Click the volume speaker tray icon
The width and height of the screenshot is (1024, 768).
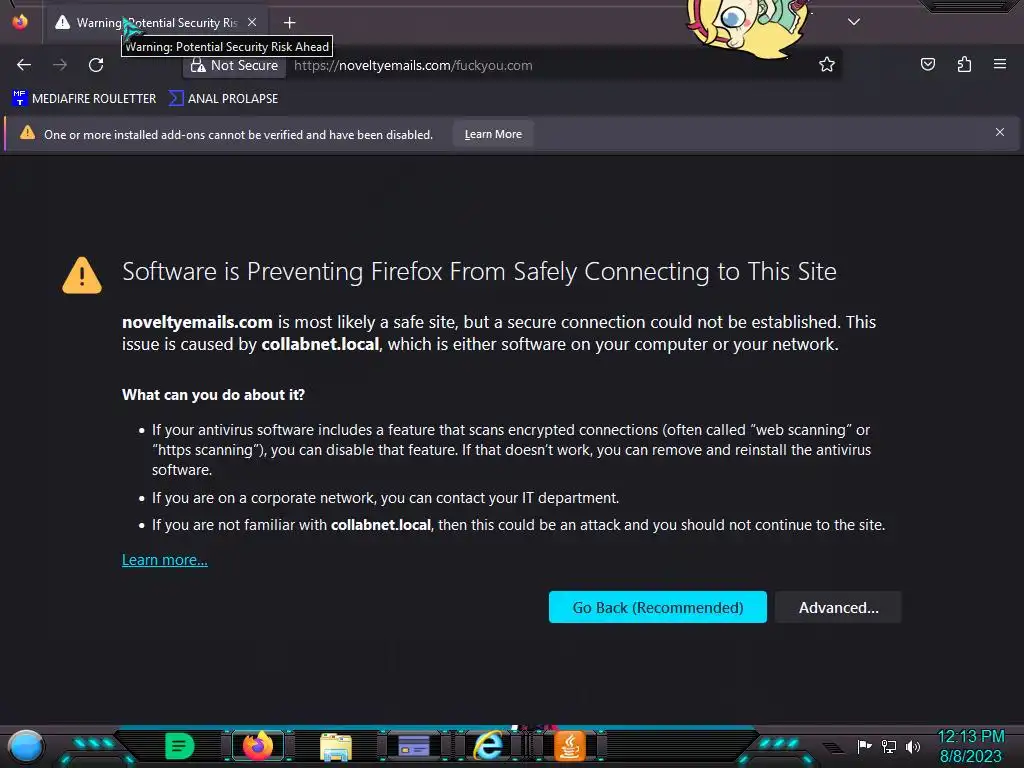912,746
